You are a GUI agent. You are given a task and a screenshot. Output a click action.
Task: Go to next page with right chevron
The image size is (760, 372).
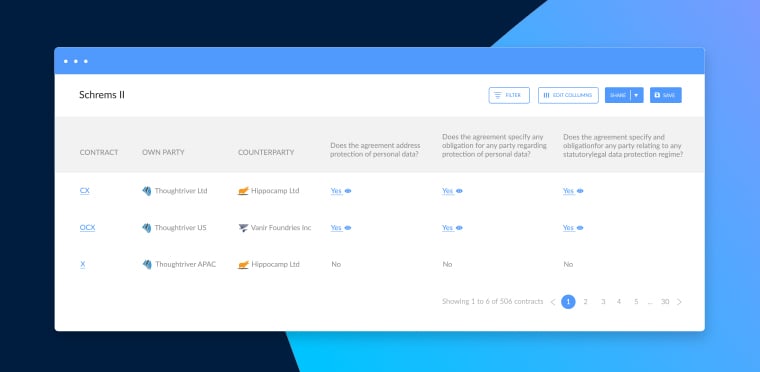(679, 302)
